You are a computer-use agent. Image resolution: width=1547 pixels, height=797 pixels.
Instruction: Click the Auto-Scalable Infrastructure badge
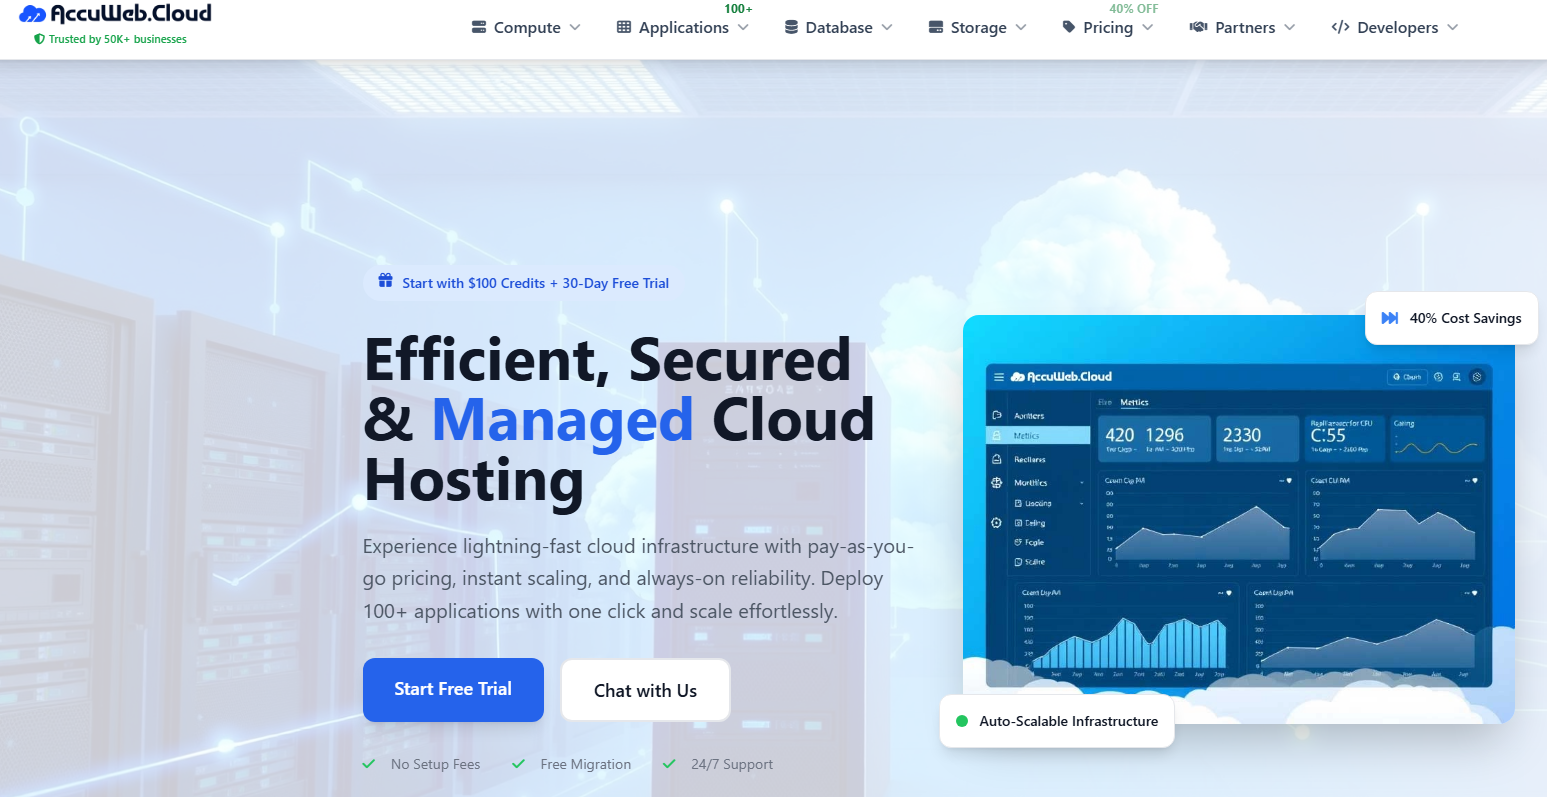(1057, 721)
